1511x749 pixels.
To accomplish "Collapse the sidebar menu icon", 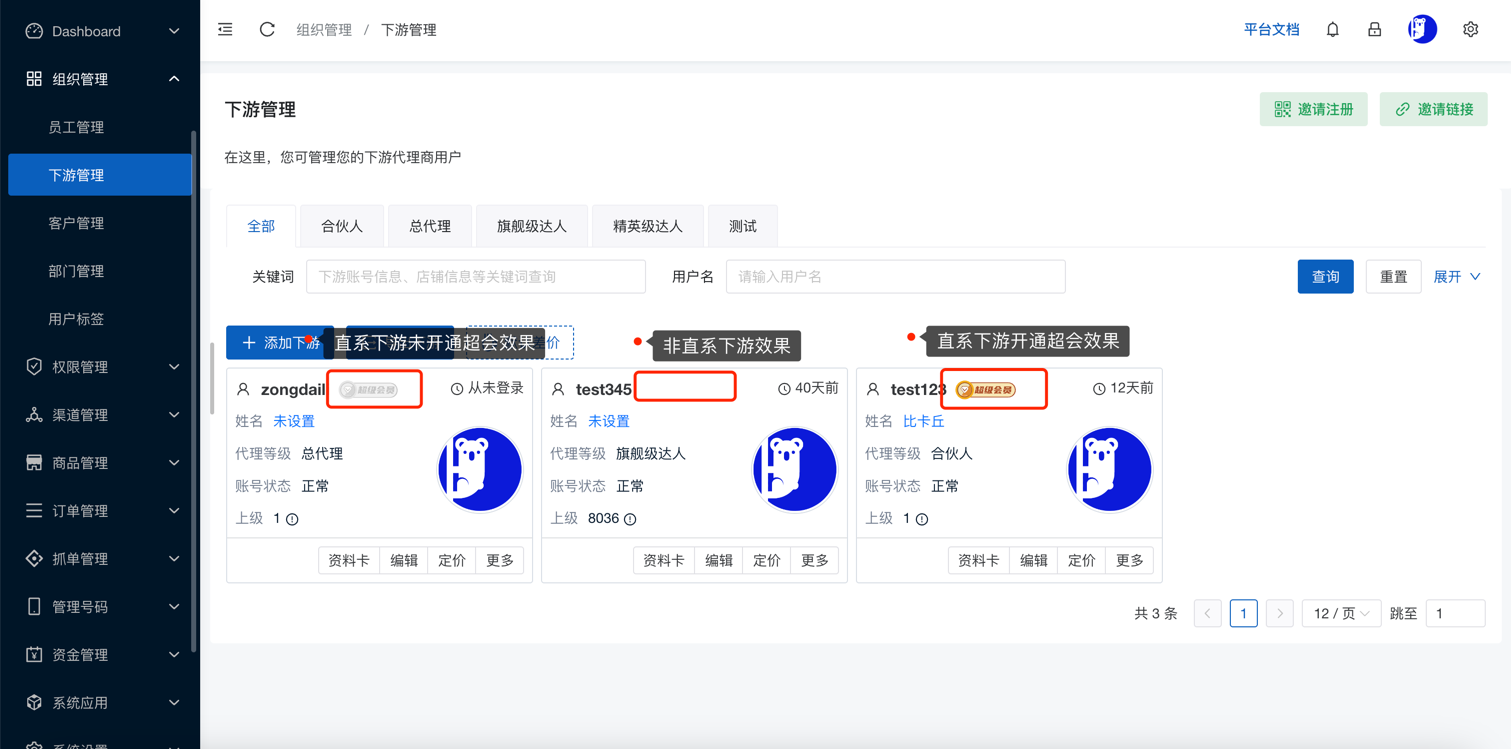I will point(225,30).
